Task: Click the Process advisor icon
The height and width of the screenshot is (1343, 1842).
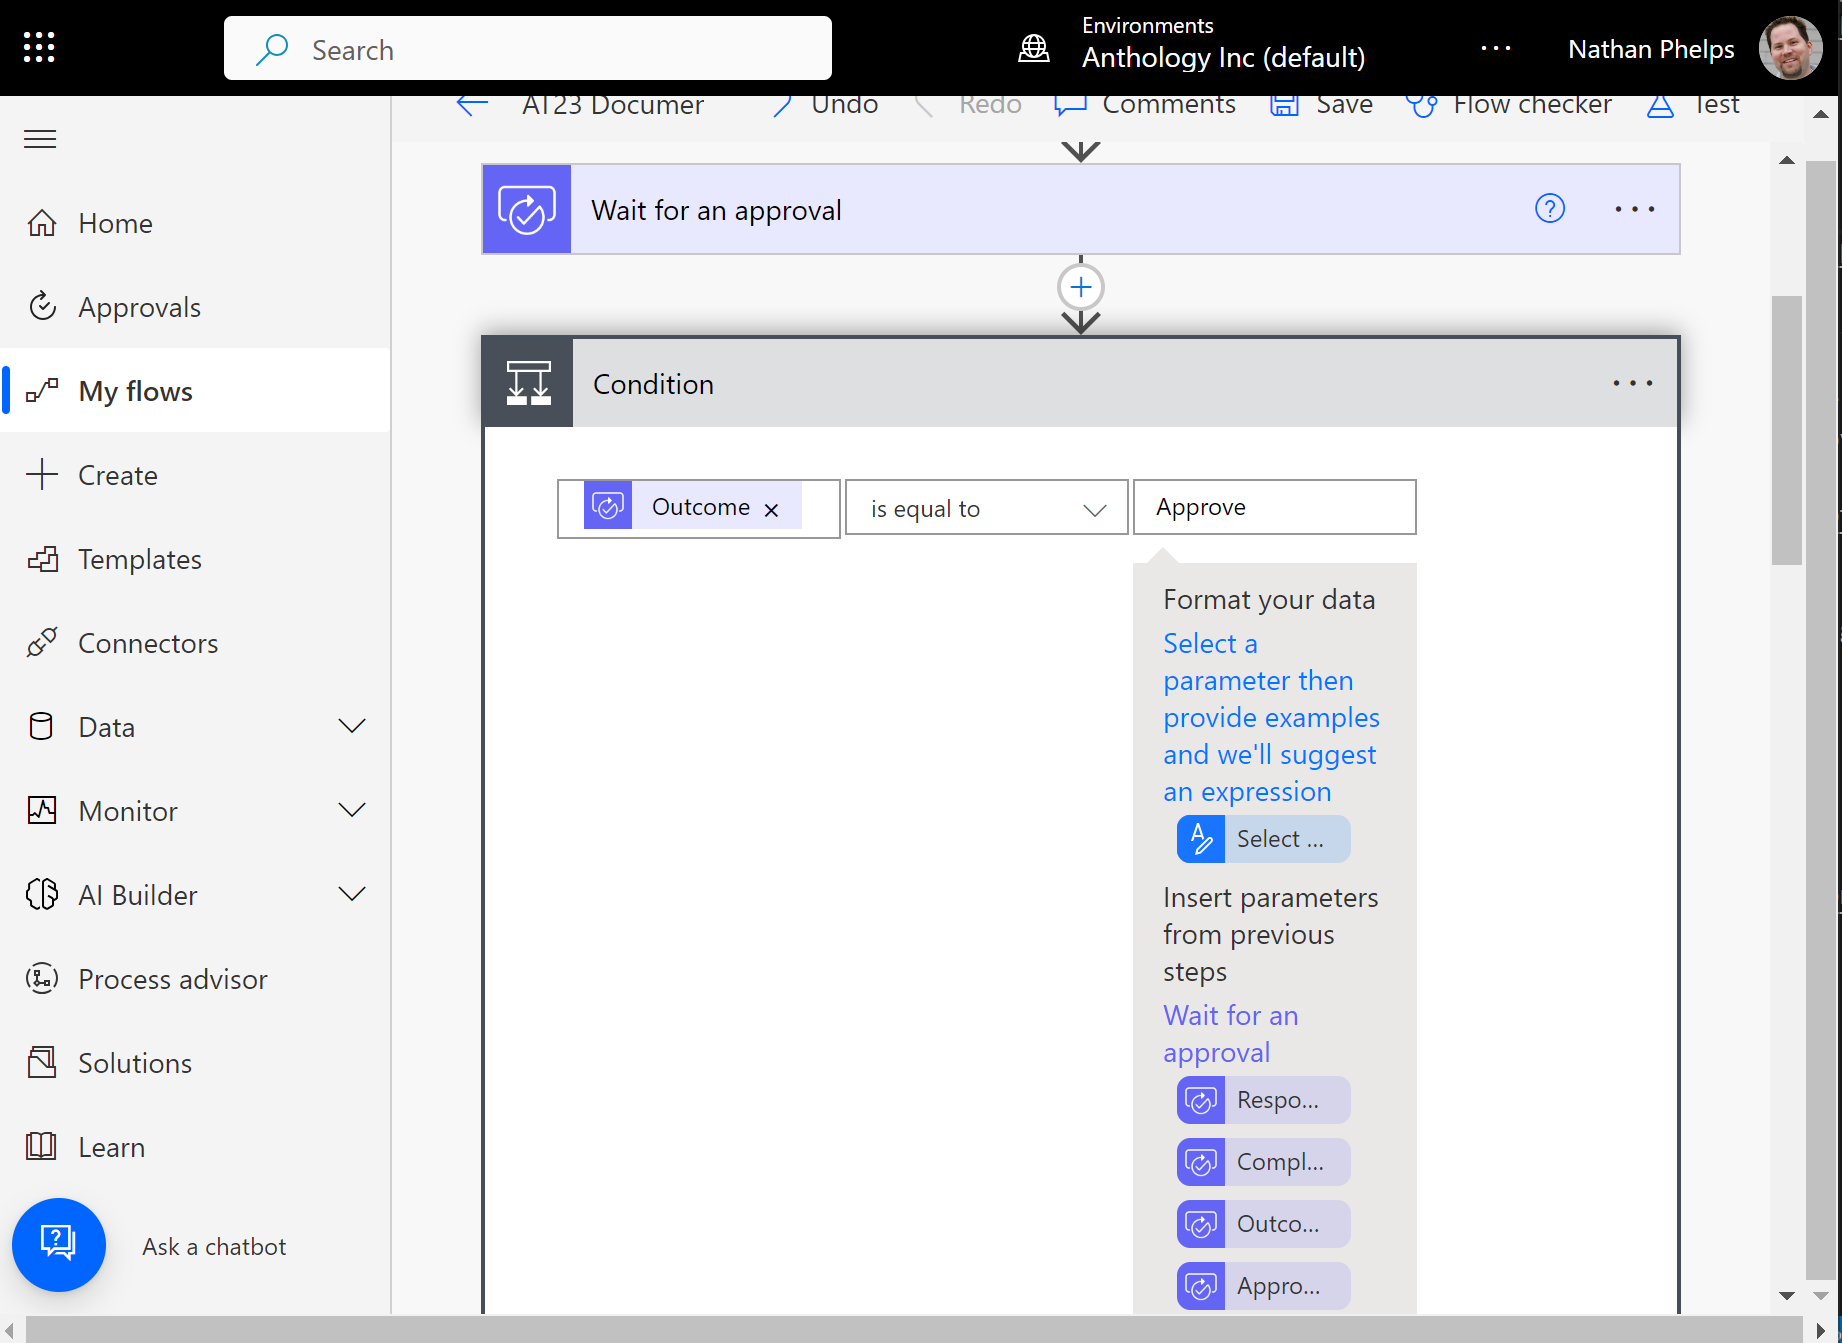Action: pos(42,978)
